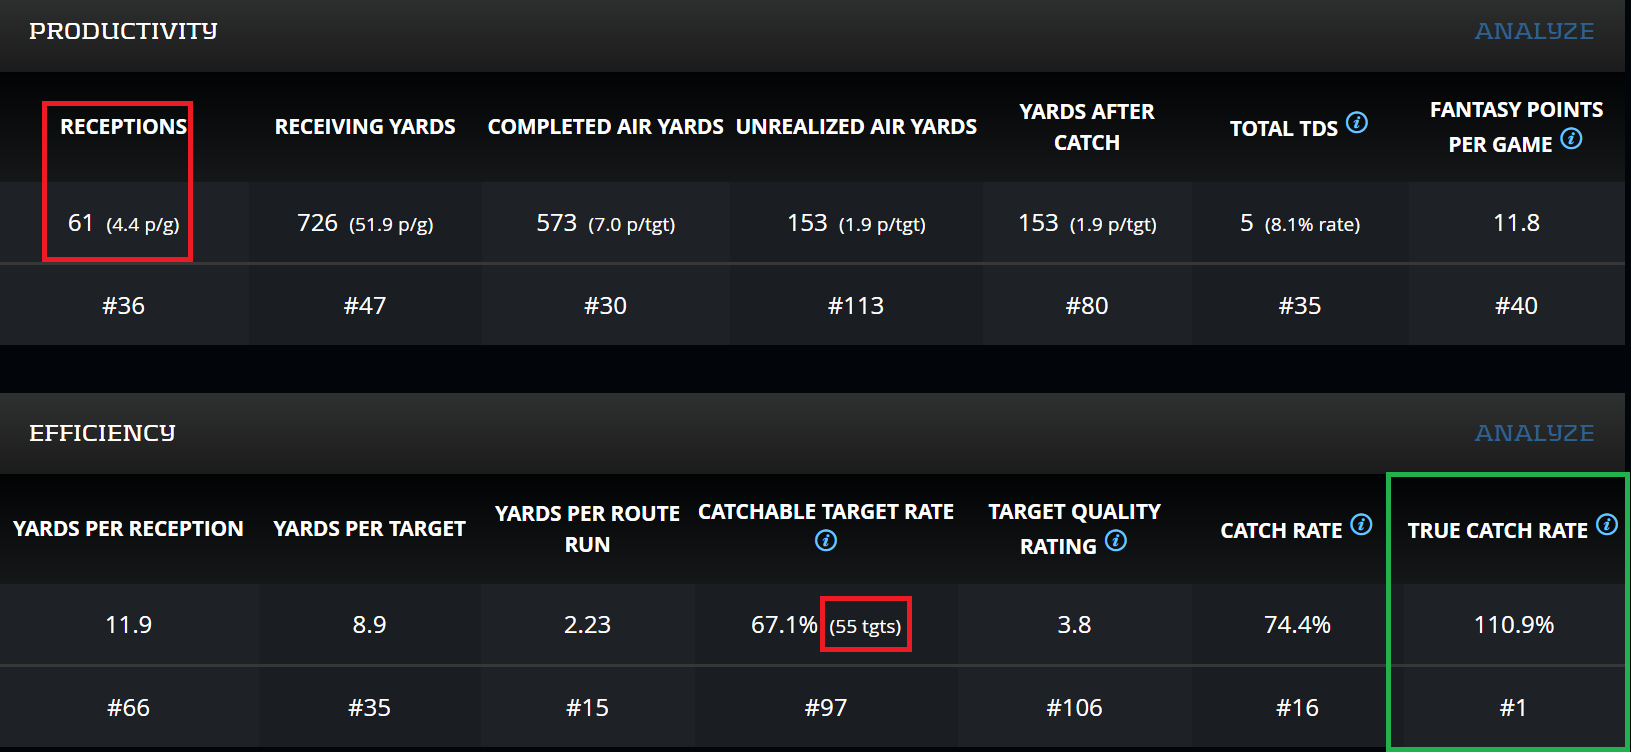Click the 110.9% True Catch Rate value
Image resolution: width=1631 pixels, height=752 pixels.
click(1513, 625)
